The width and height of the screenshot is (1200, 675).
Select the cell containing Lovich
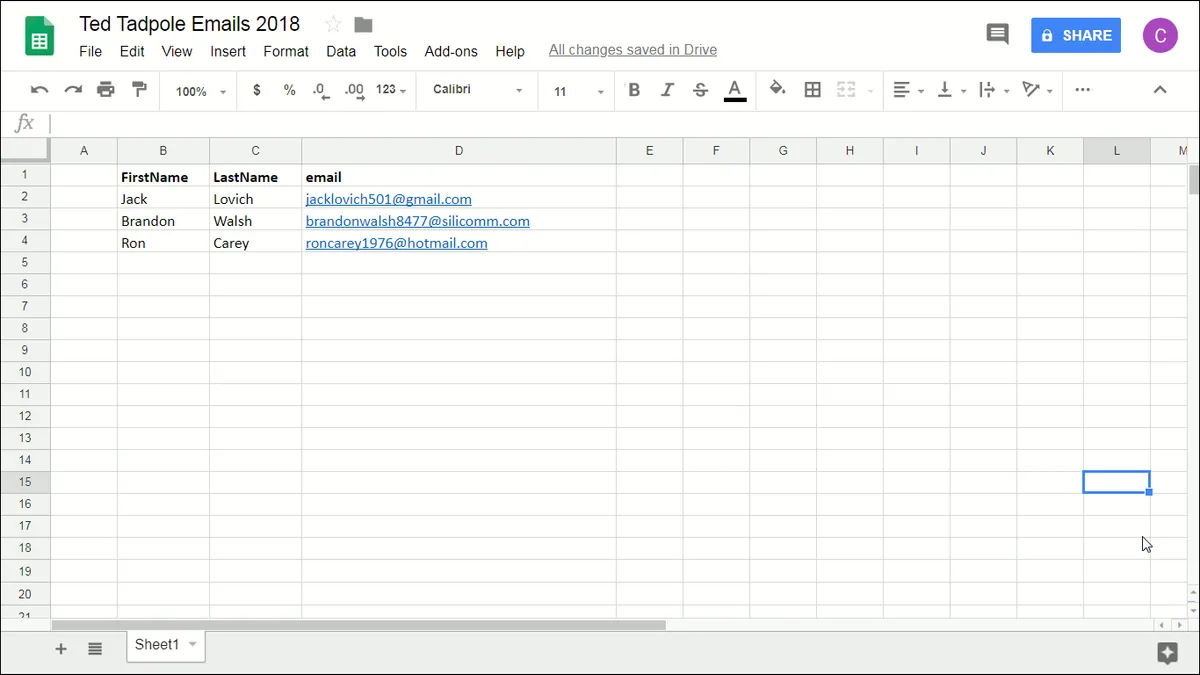[x=255, y=199]
